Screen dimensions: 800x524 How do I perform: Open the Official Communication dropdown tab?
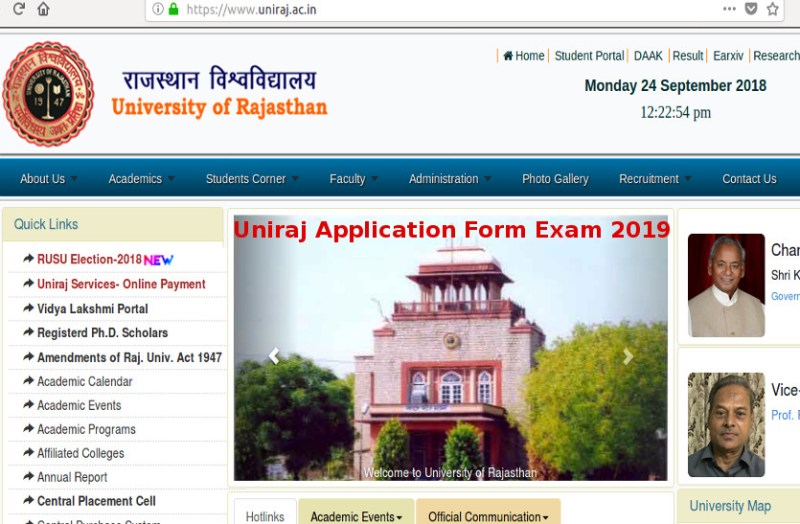488,512
